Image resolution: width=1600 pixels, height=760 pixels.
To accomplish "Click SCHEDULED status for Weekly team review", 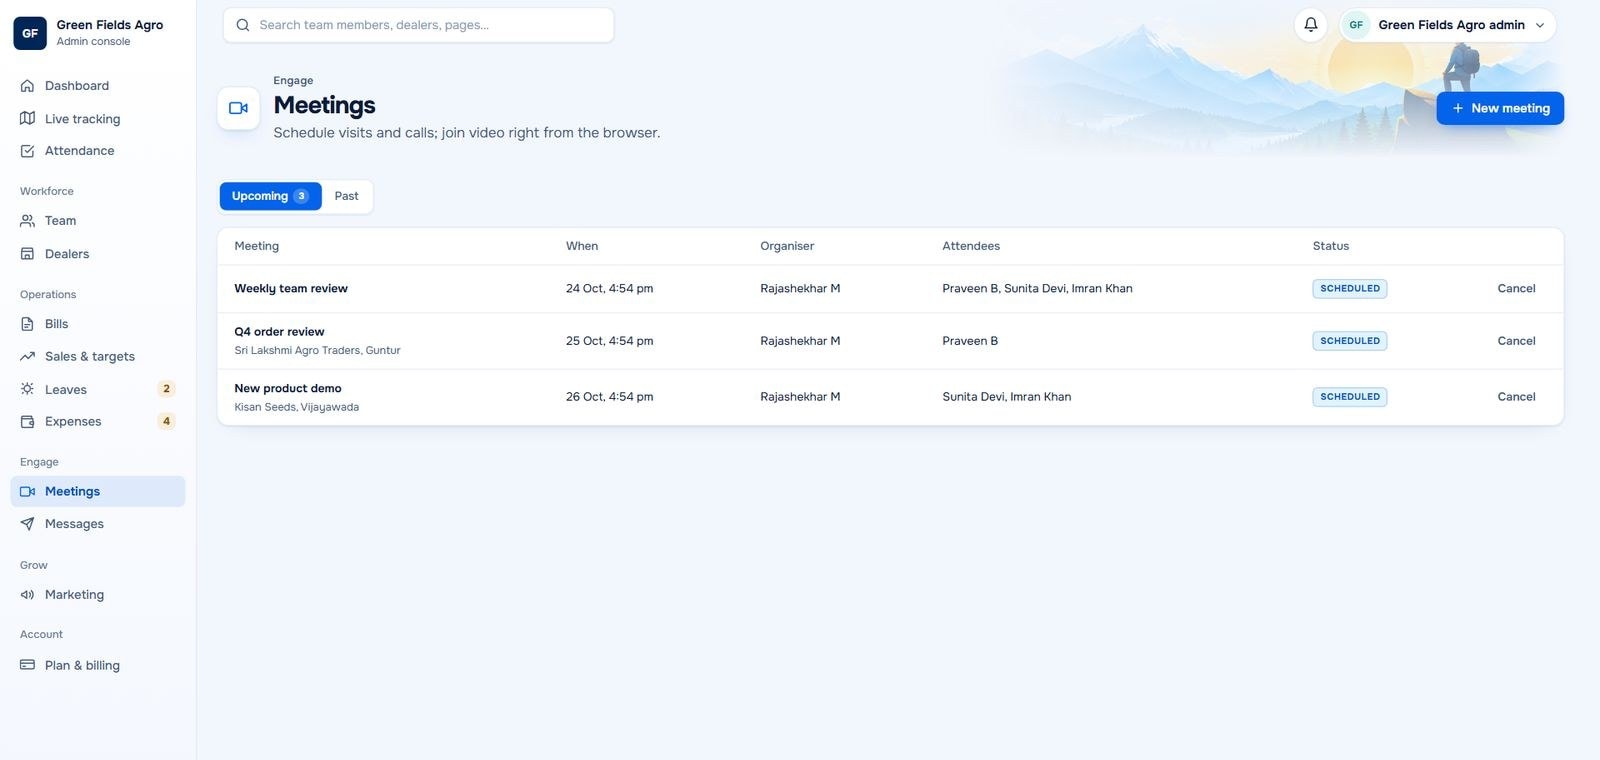I will point(1349,288).
